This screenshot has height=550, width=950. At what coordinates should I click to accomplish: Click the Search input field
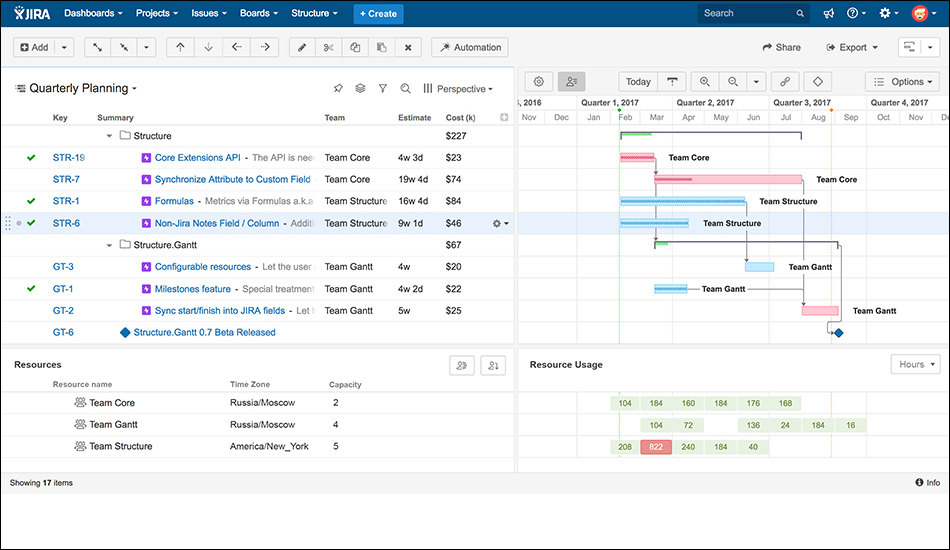[754, 13]
